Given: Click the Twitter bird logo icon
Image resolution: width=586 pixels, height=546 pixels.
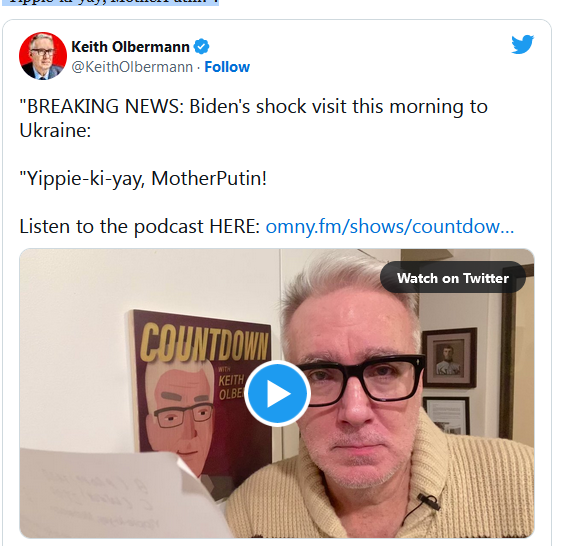Looking at the screenshot, I should [x=522, y=44].
